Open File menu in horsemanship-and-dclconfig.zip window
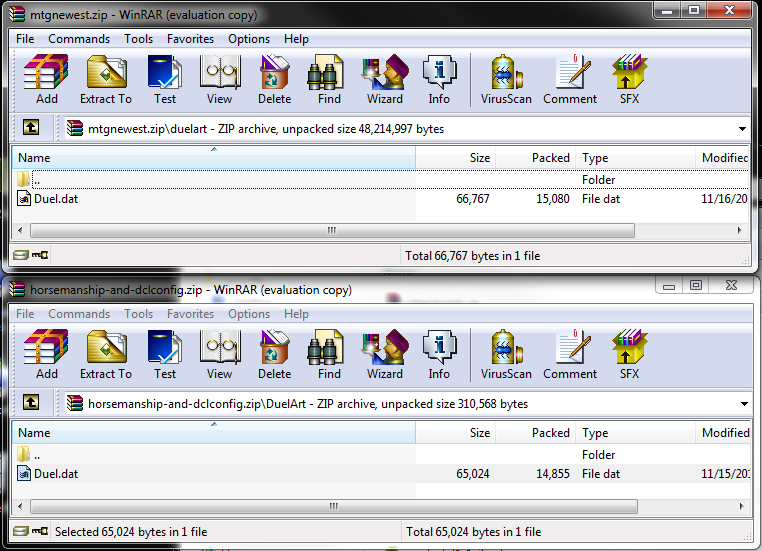 point(25,314)
